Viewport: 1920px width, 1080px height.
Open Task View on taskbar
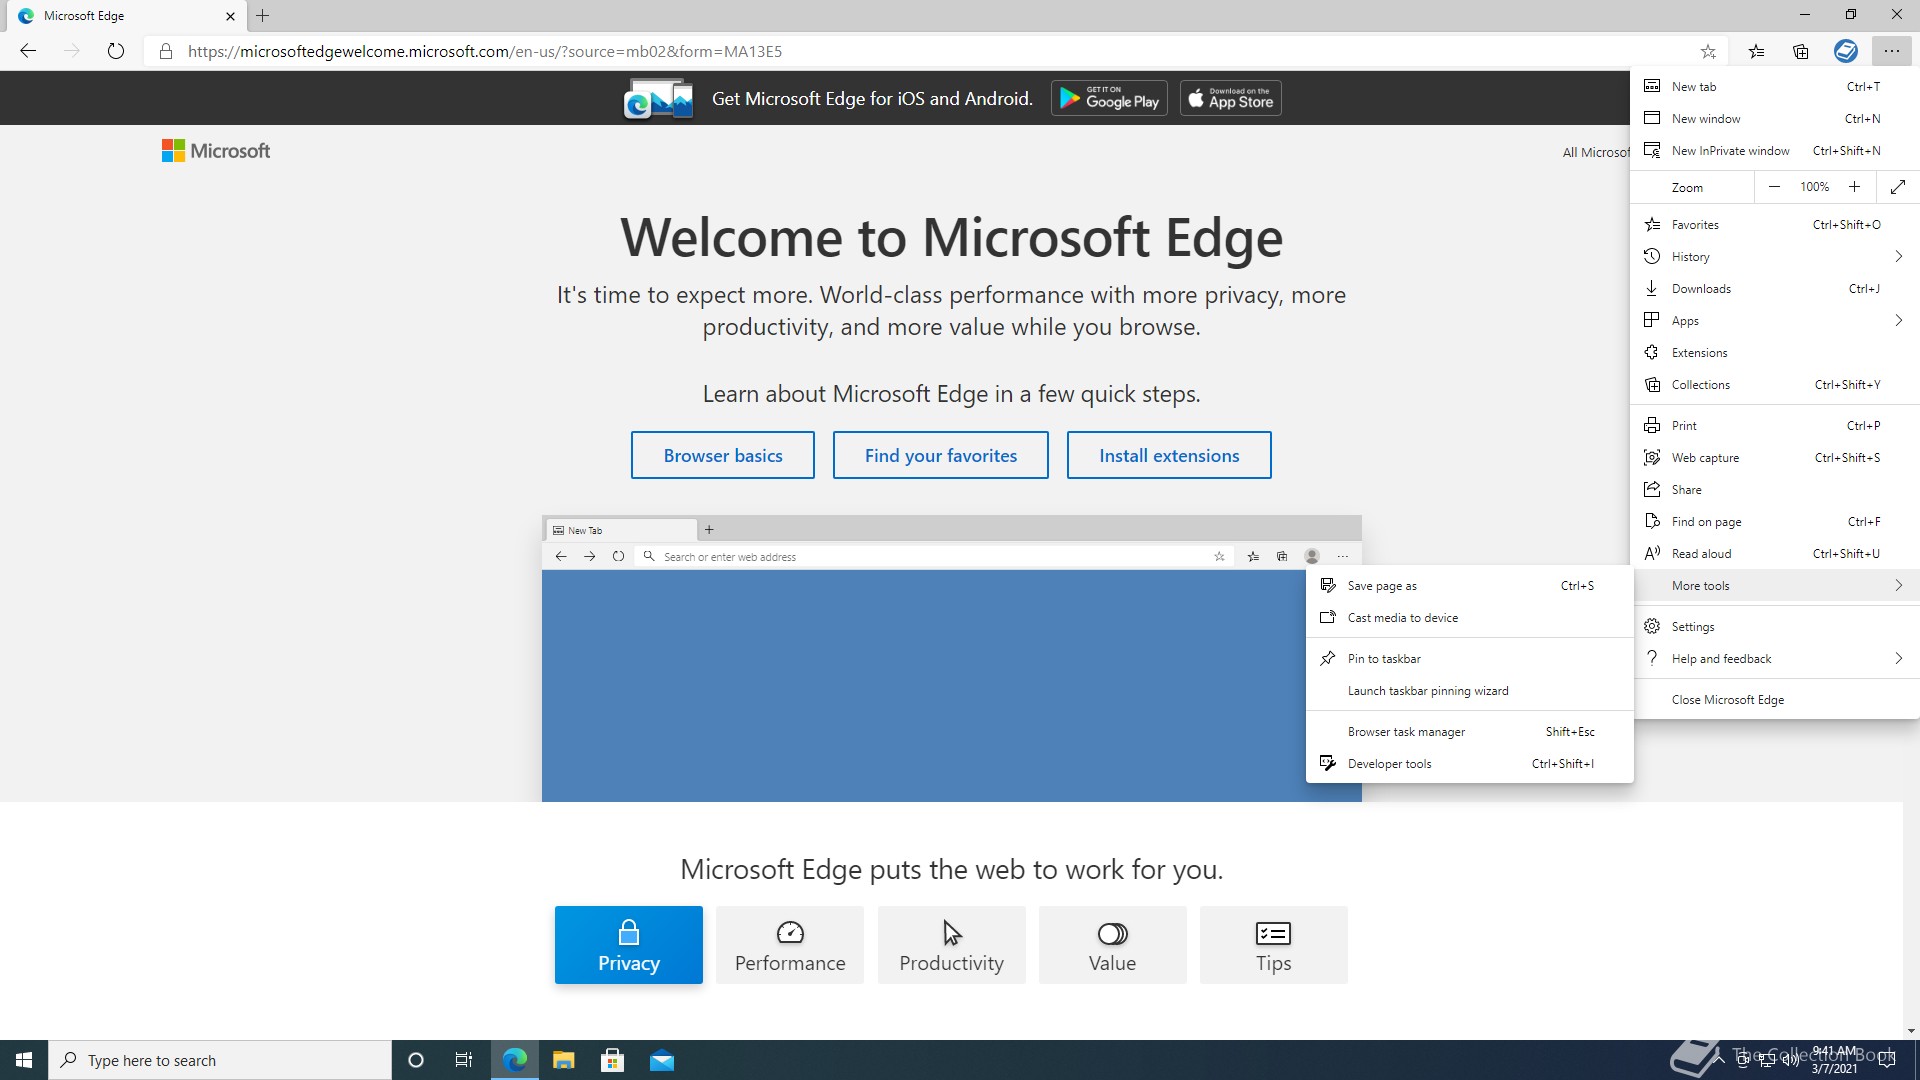(x=464, y=1060)
